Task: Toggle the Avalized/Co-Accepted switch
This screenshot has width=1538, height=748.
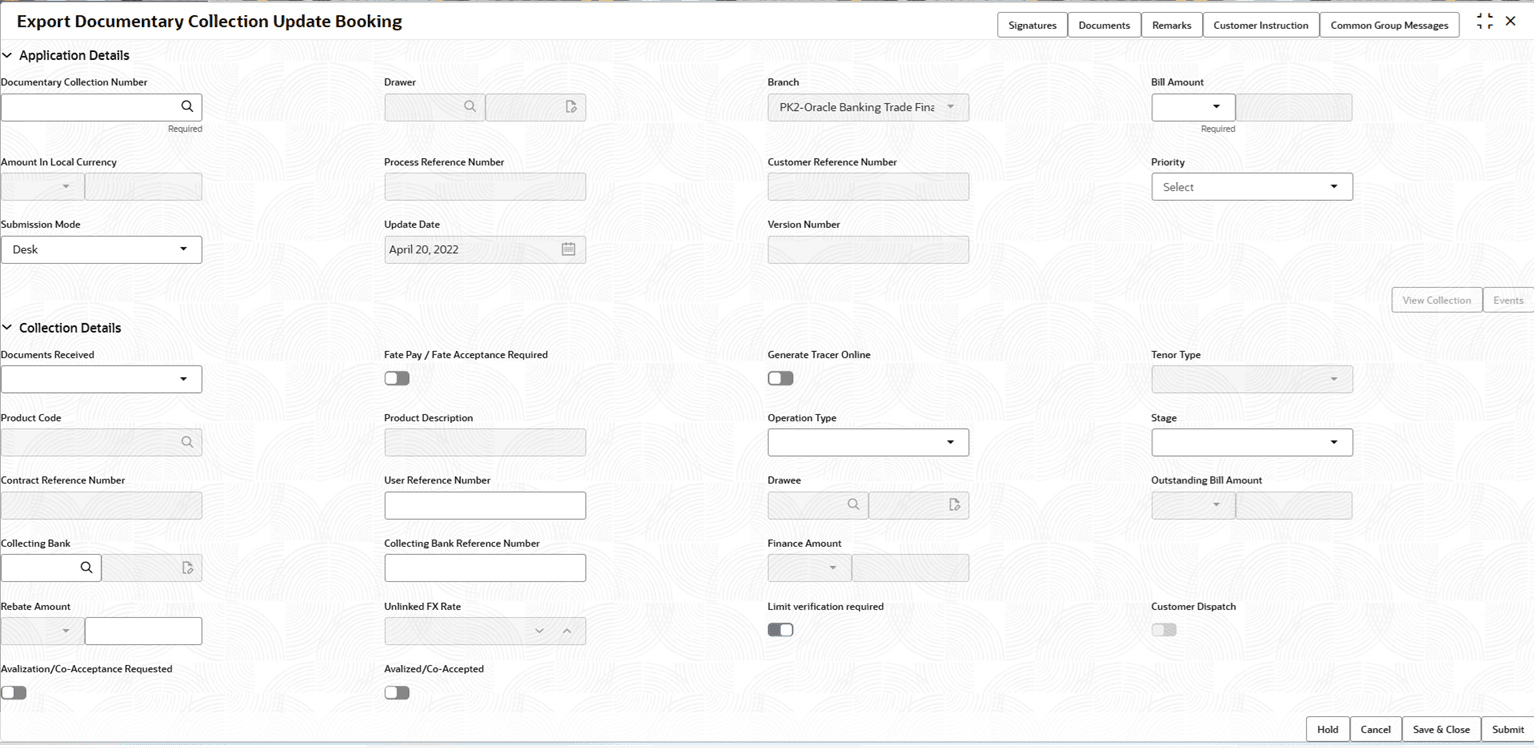Action: click(397, 692)
